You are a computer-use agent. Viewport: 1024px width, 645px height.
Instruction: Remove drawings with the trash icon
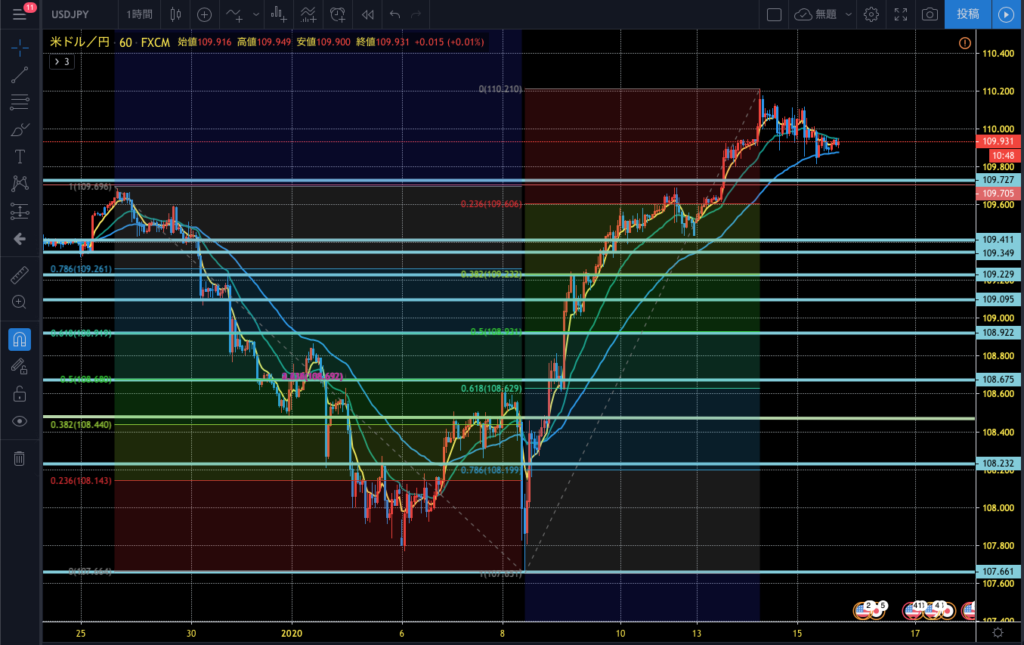20,458
